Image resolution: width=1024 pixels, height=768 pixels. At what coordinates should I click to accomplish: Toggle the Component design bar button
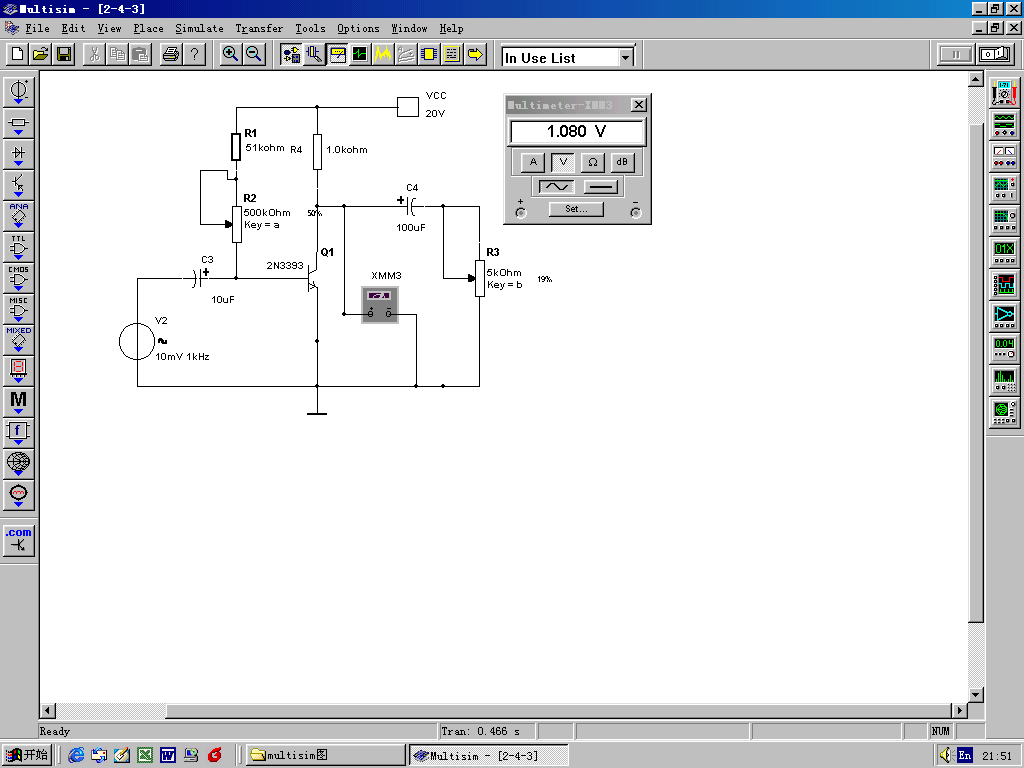[x=291, y=54]
